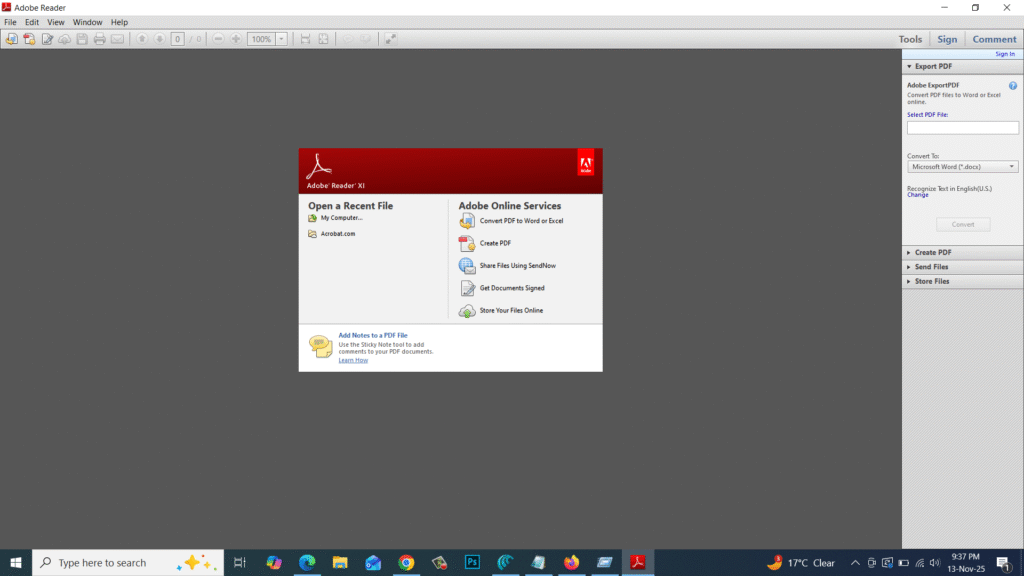
Task: Click the Open file toolbar icon
Action: pyautogui.click(x=11, y=39)
